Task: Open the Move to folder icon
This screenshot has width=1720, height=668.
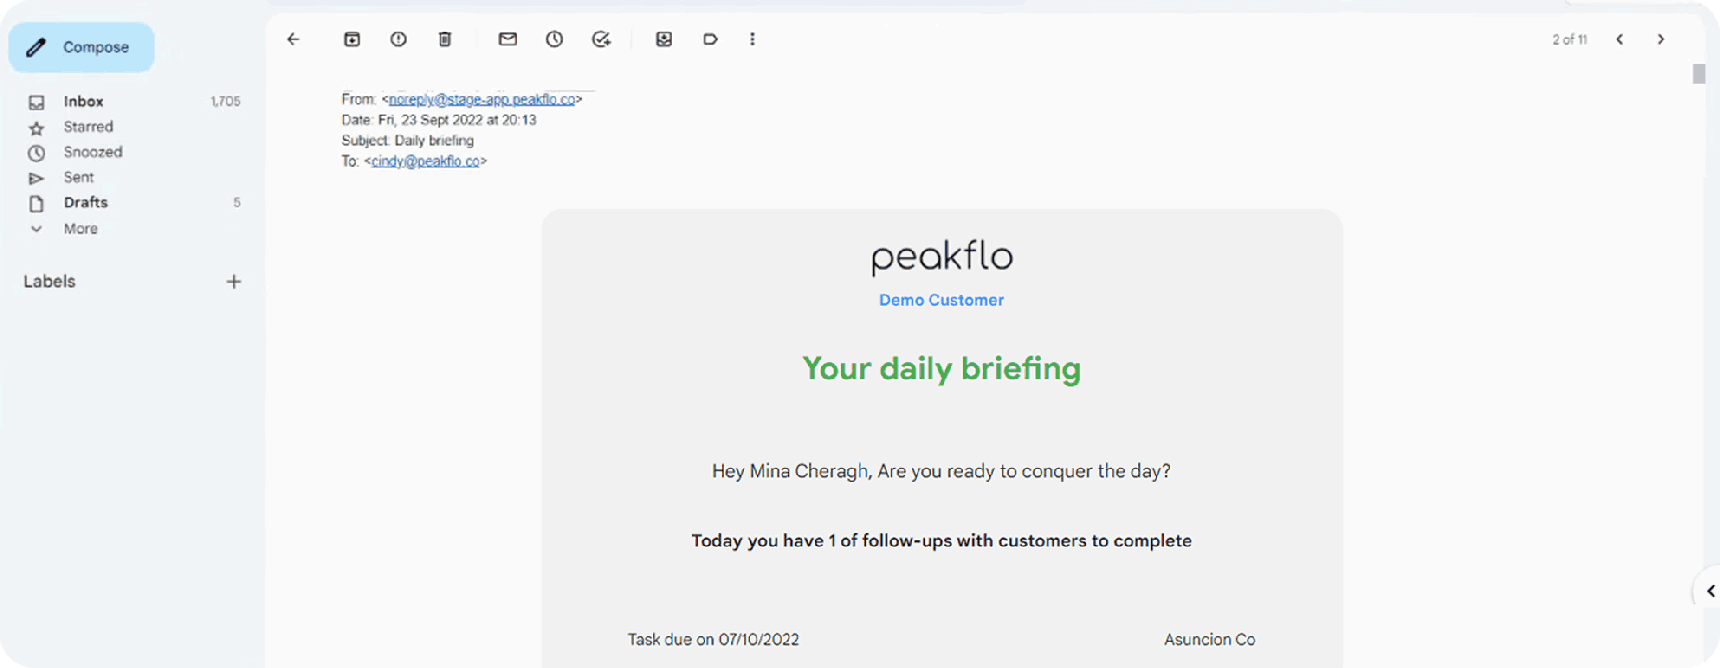Action: (664, 39)
